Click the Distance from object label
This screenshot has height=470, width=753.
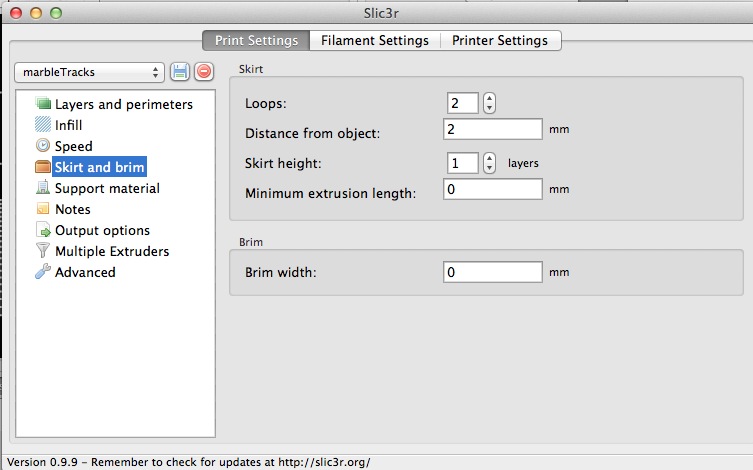click(312, 133)
